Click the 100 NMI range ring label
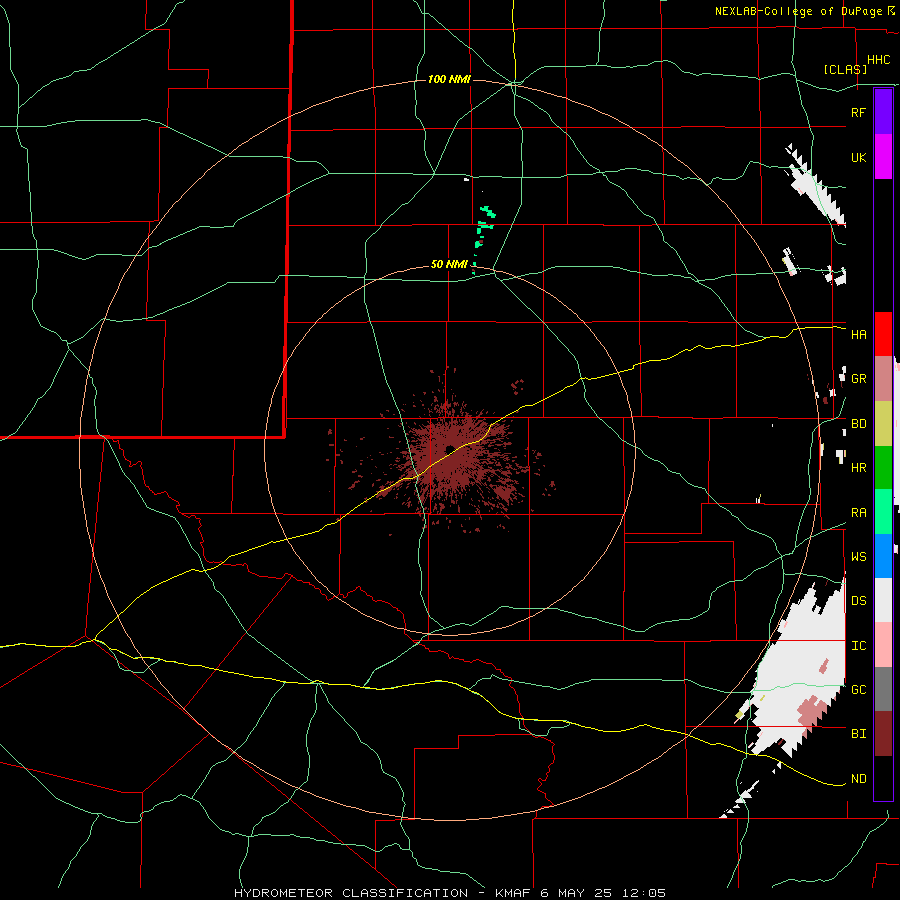The height and width of the screenshot is (900, 900). [449, 79]
